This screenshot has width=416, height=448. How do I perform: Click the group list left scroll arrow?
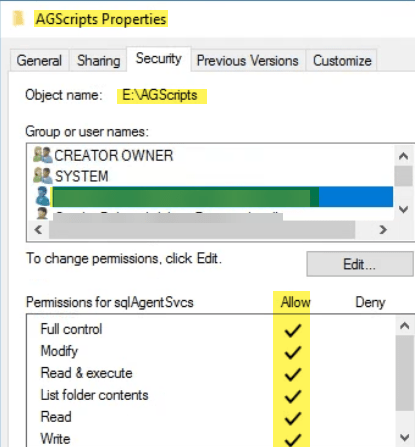pyautogui.click(x=39, y=229)
